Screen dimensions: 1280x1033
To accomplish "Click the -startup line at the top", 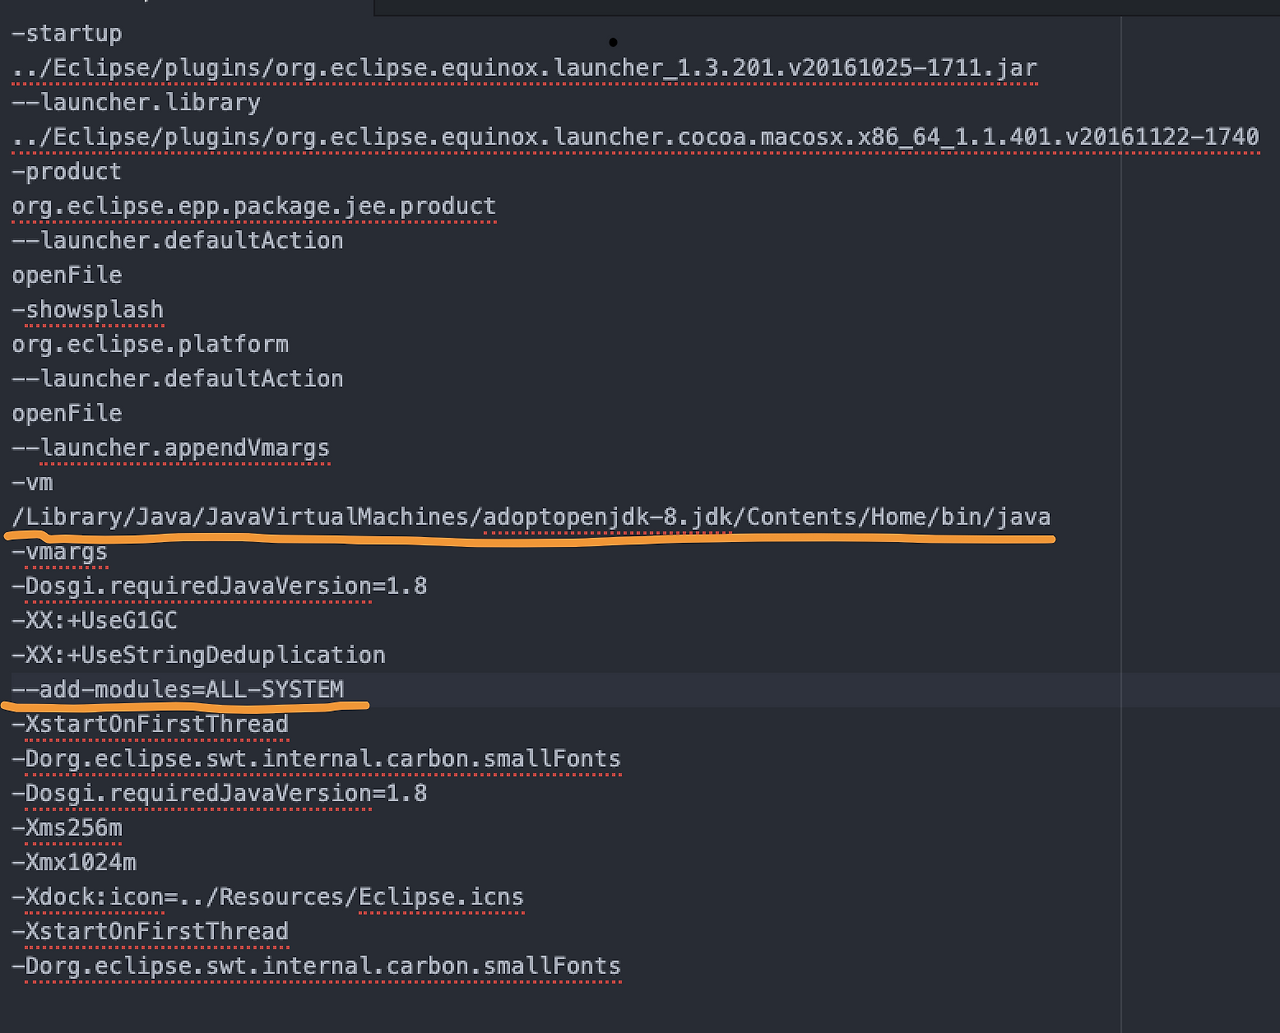I will coord(66,32).
